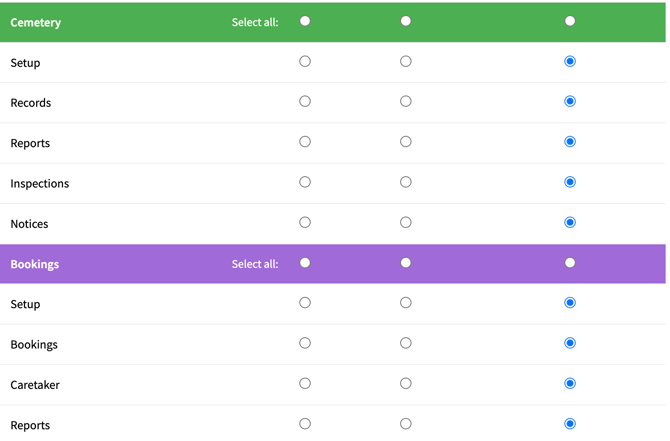This screenshot has height=441, width=670.
Task: Select middle Select all radio in Cemetery header
Action: click(x=405, y=21)
